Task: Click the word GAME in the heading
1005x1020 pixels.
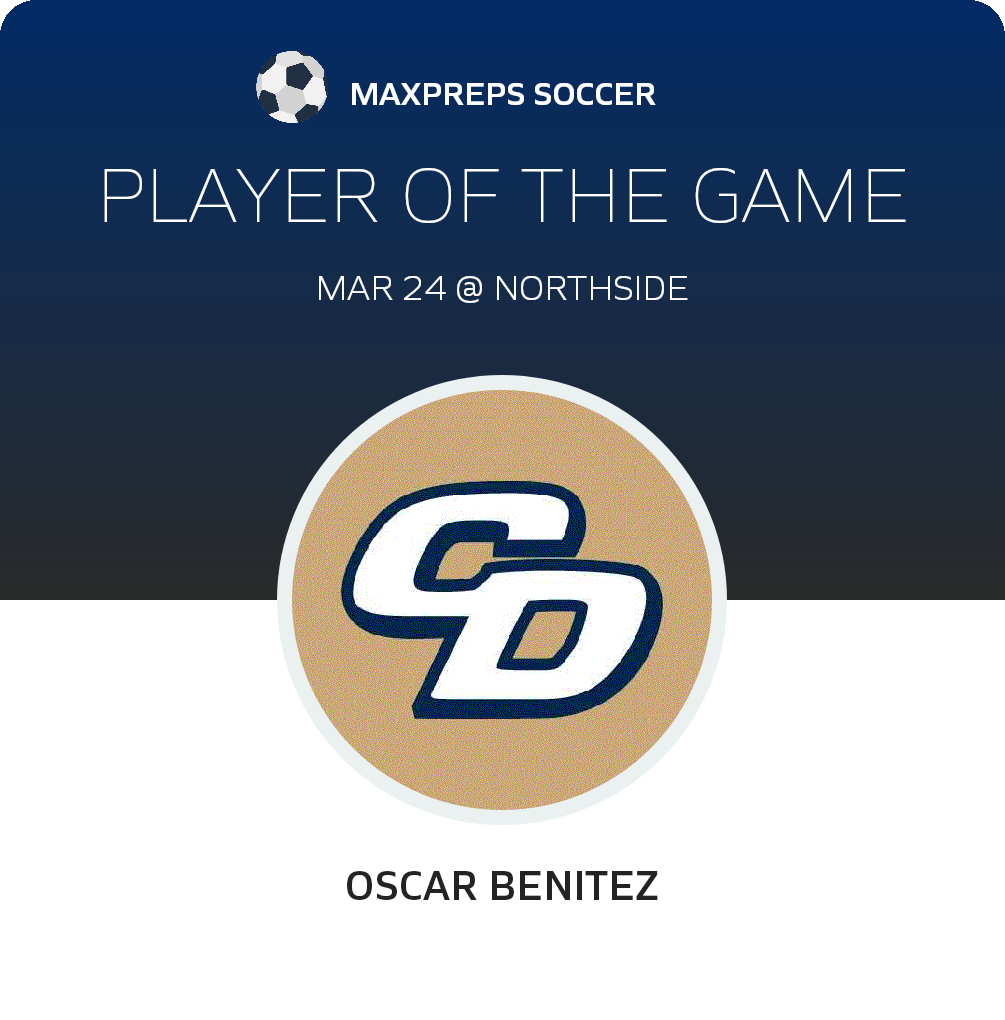Action: click(x=799, y=196)
